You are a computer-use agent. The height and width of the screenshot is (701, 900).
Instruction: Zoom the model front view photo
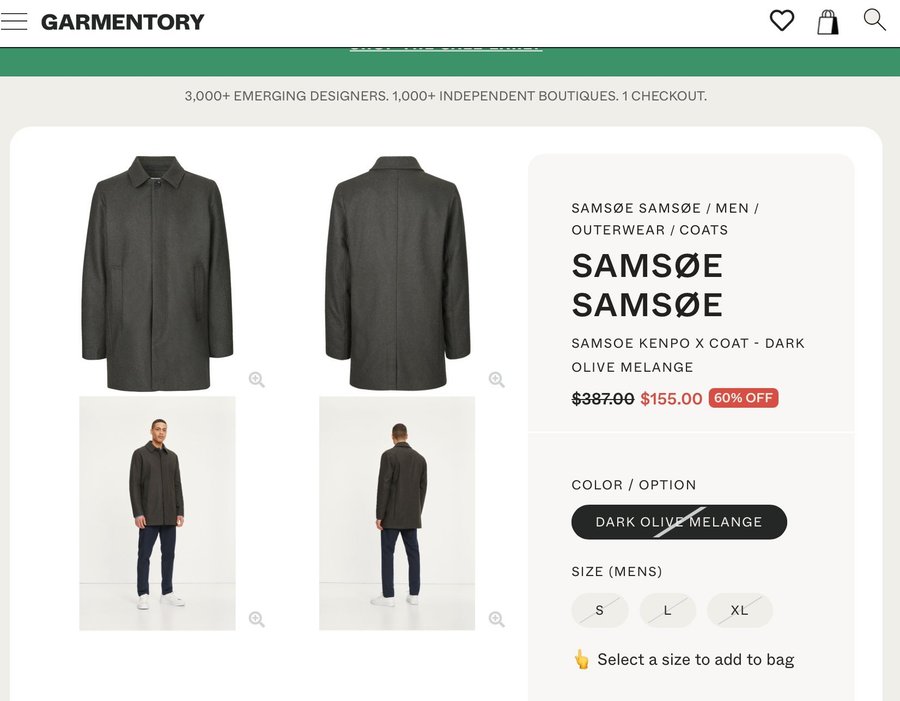click(x=257, y=619)
